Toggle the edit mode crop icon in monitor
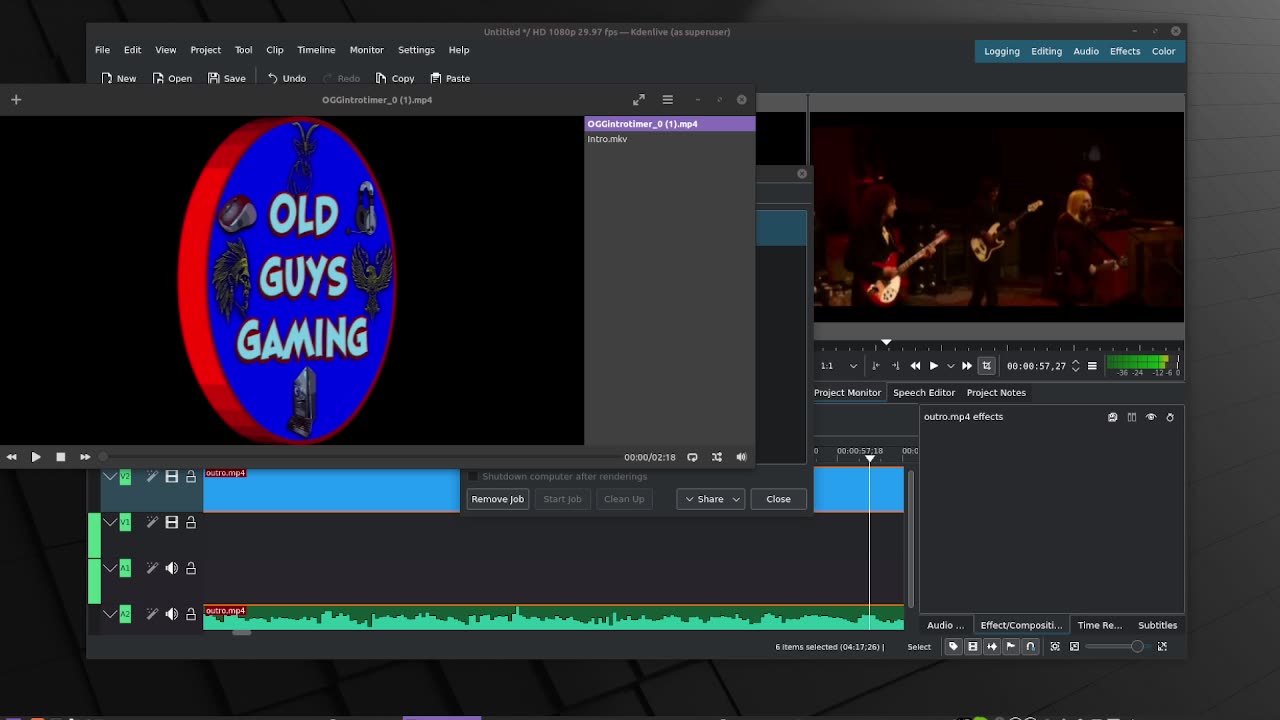Viewport: 1280px width, 720px height. pyautogui.click(x=986, y=366)
